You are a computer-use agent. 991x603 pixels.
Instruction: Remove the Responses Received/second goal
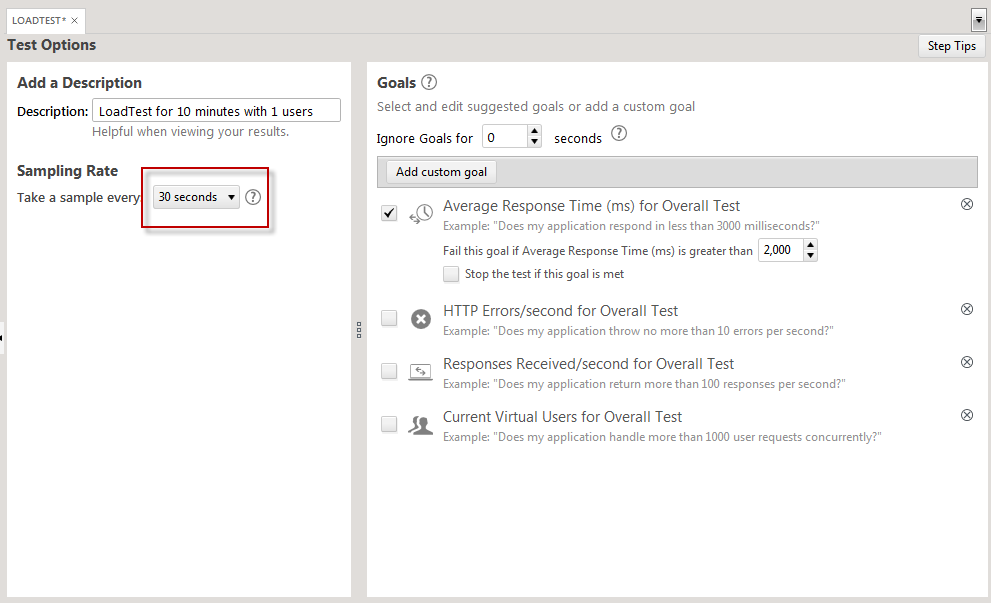(966, 362)
